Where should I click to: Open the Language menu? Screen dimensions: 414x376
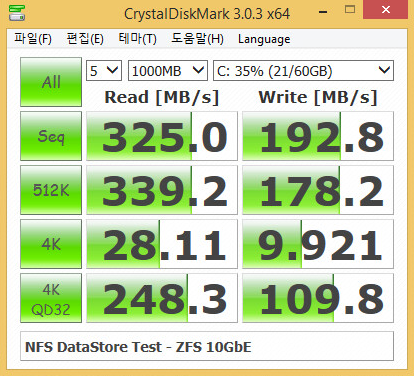[x=264, y=39]
